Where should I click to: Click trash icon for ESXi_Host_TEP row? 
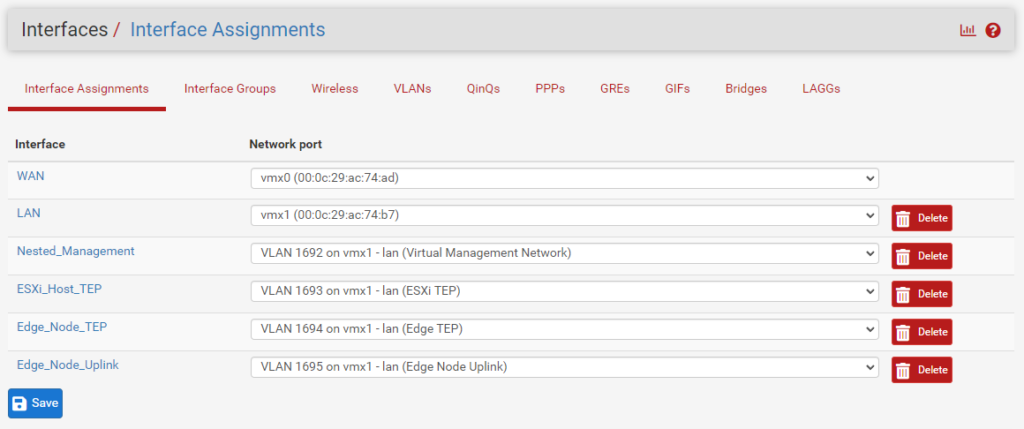coord(903,294)
